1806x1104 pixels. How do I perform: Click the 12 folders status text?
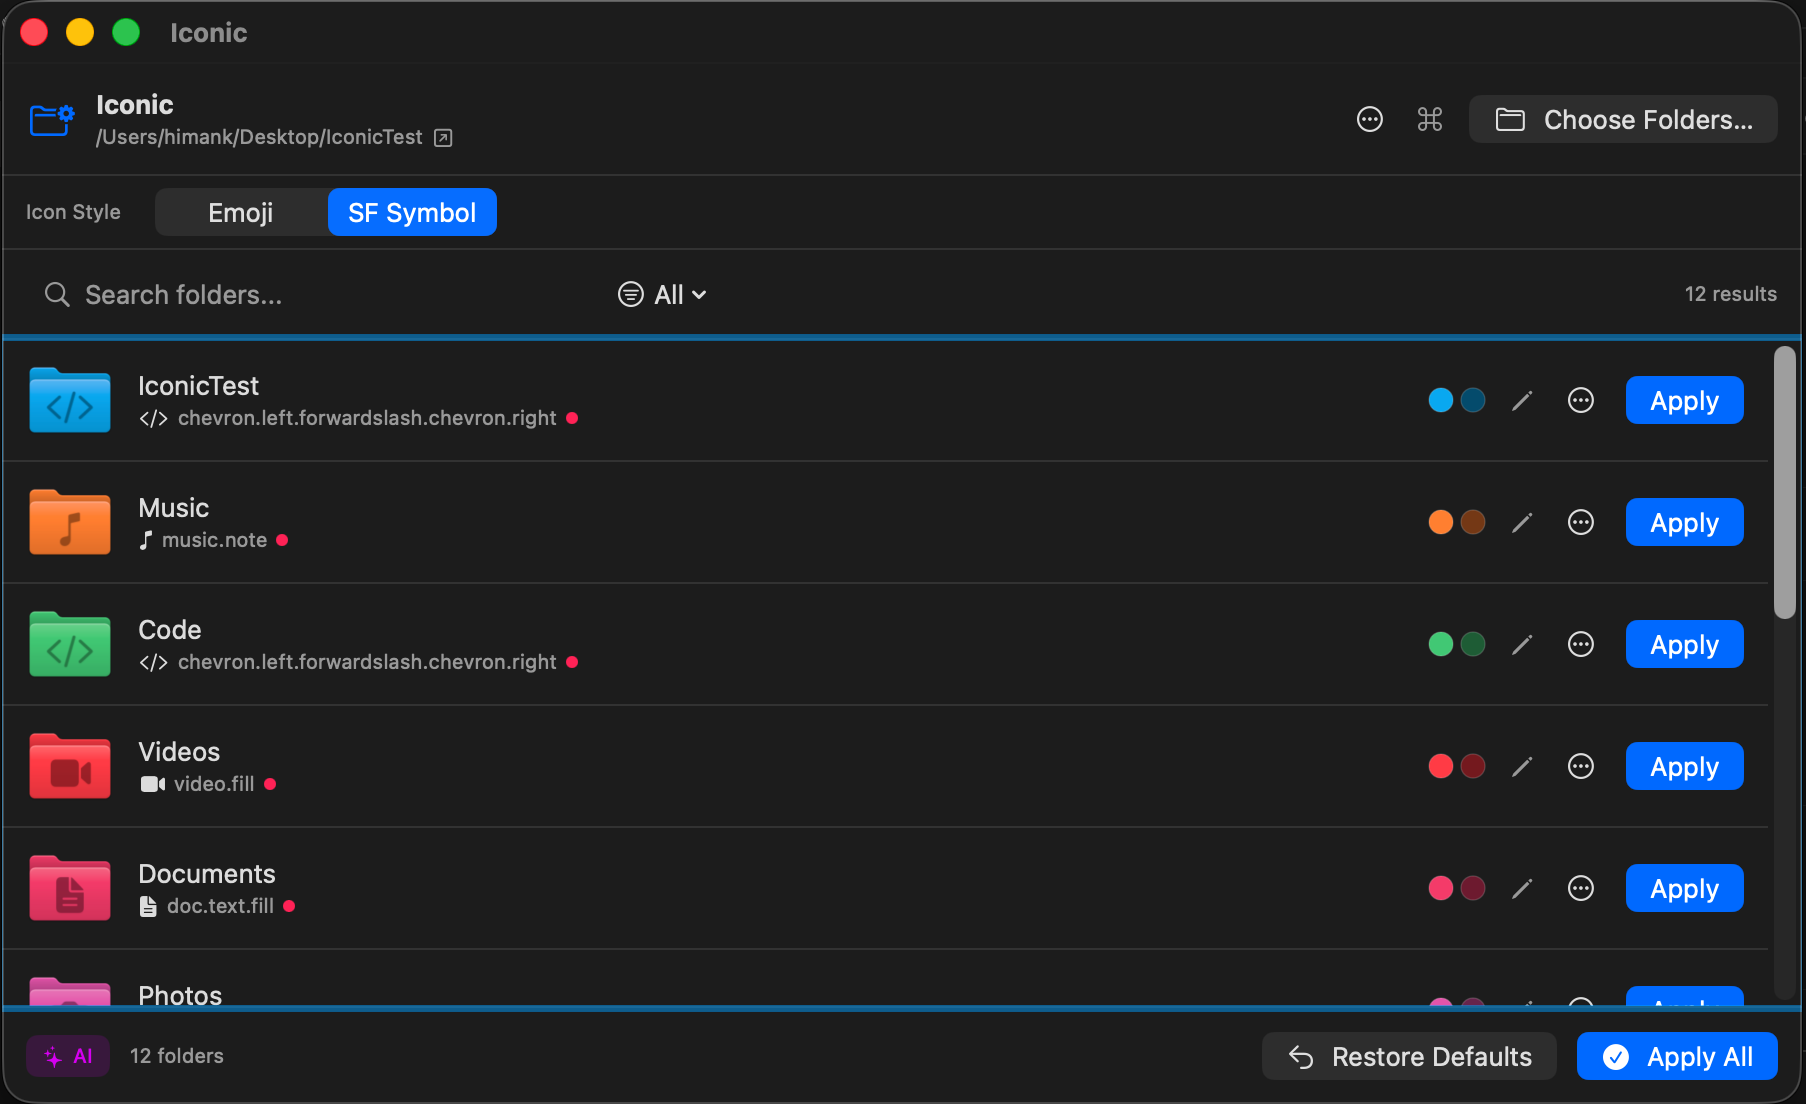tap(177, 1056)
